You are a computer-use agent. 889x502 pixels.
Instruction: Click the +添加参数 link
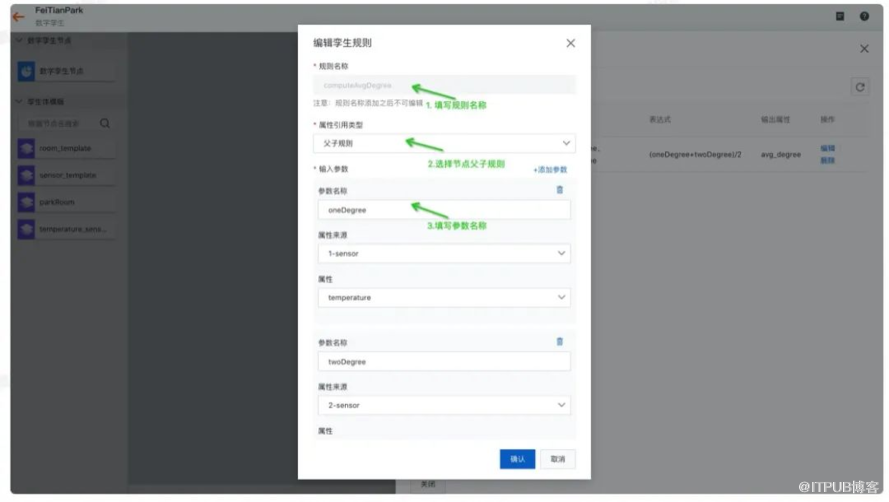549,170
